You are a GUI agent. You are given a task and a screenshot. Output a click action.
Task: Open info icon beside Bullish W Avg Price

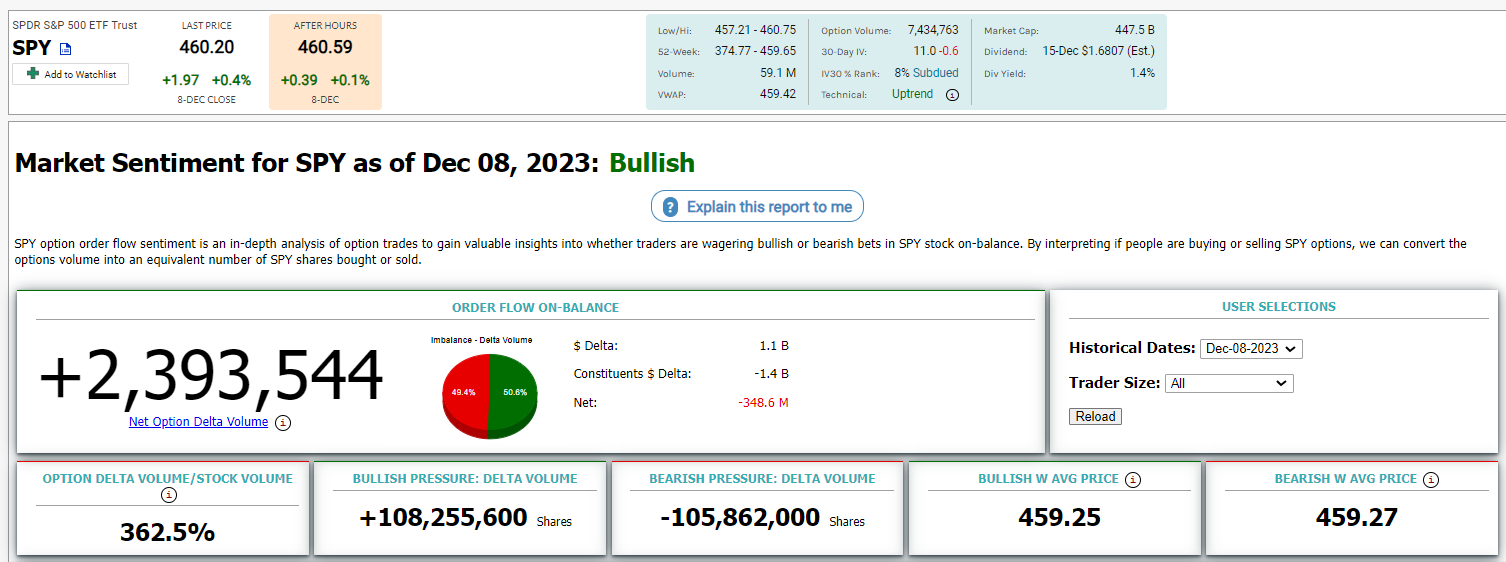pyautogui.click(x=1132, y=479)
